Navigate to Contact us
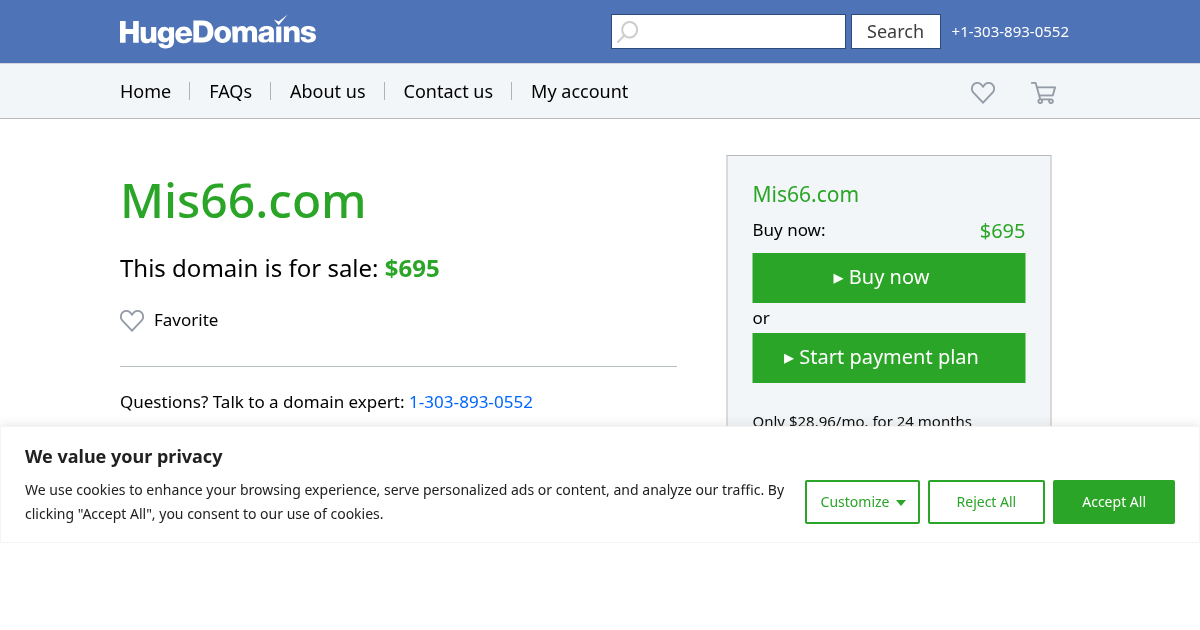 tap(448, 91)
